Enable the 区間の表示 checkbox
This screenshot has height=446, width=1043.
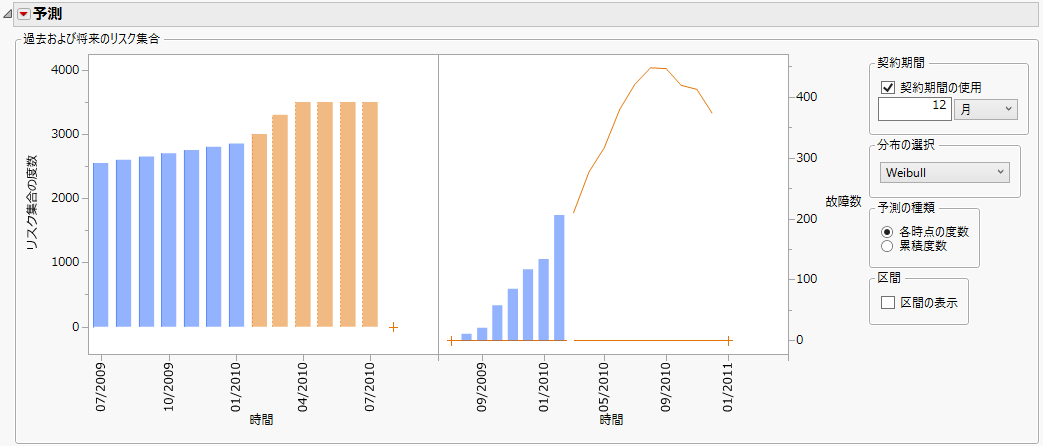click(887, 303)
